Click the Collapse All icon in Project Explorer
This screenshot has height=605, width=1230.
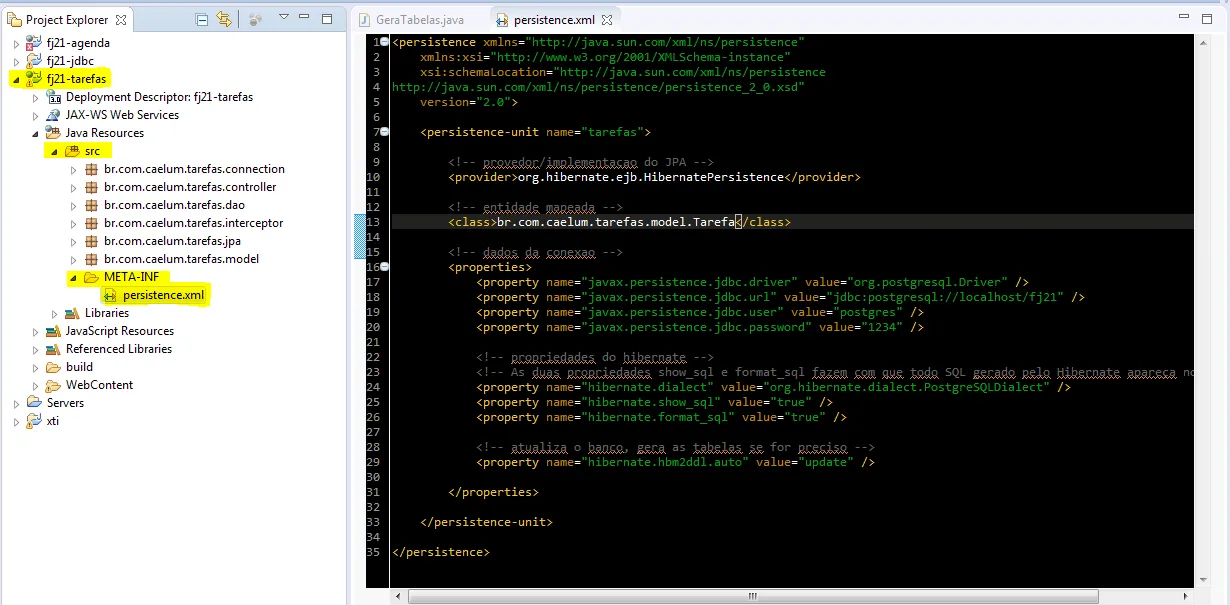(x=203, y=19)
